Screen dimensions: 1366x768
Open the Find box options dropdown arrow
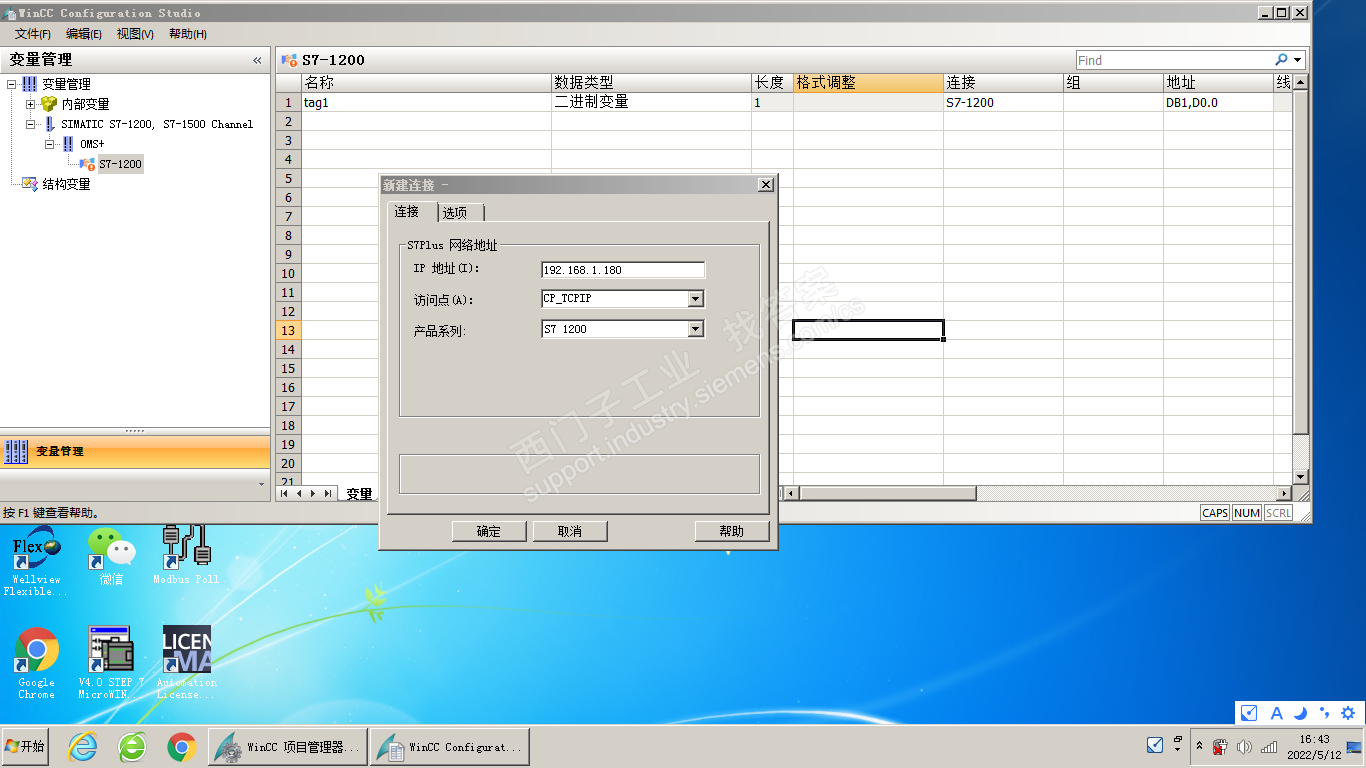click(1297, 60)
